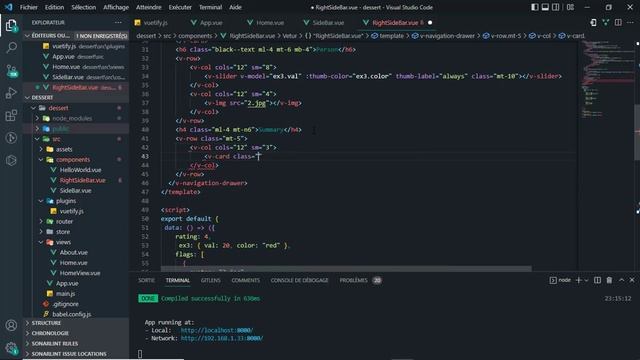Screen dimensions: 640x360
Task: Add a new terminal with the plus icon
Action: [578, 280]
